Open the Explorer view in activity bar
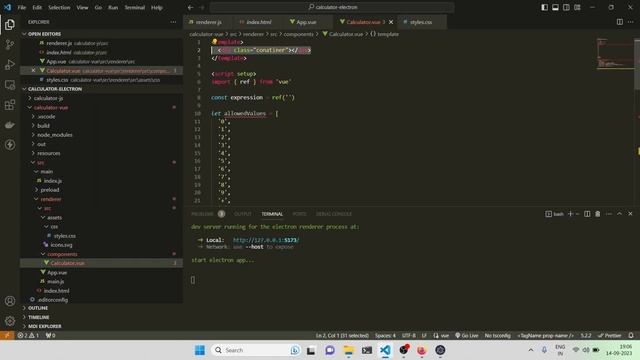Screen dimensions: 640x360 (x=10, y=25)
